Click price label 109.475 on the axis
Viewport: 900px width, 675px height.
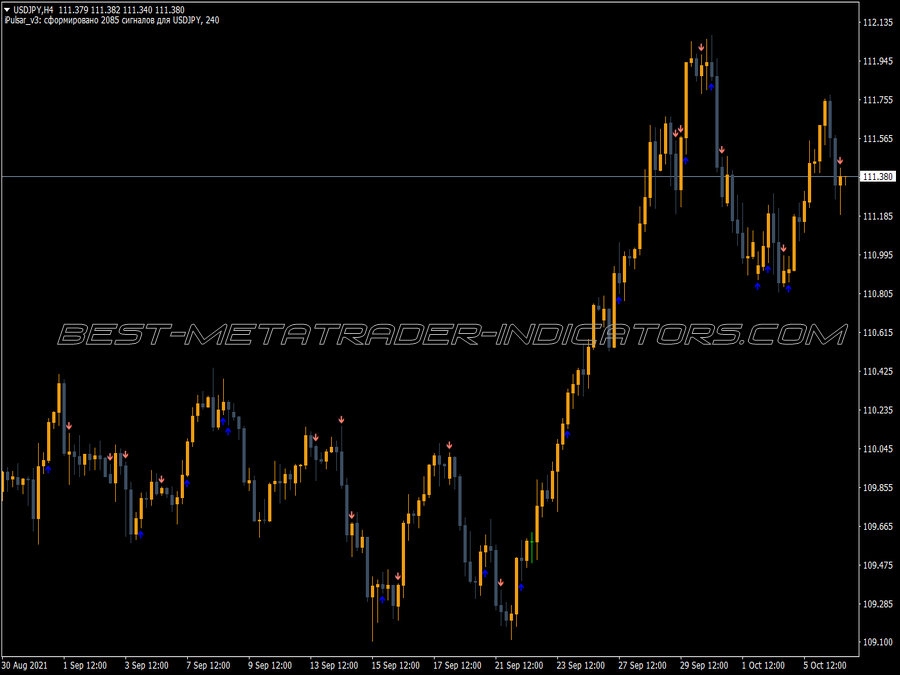point(878,565)
